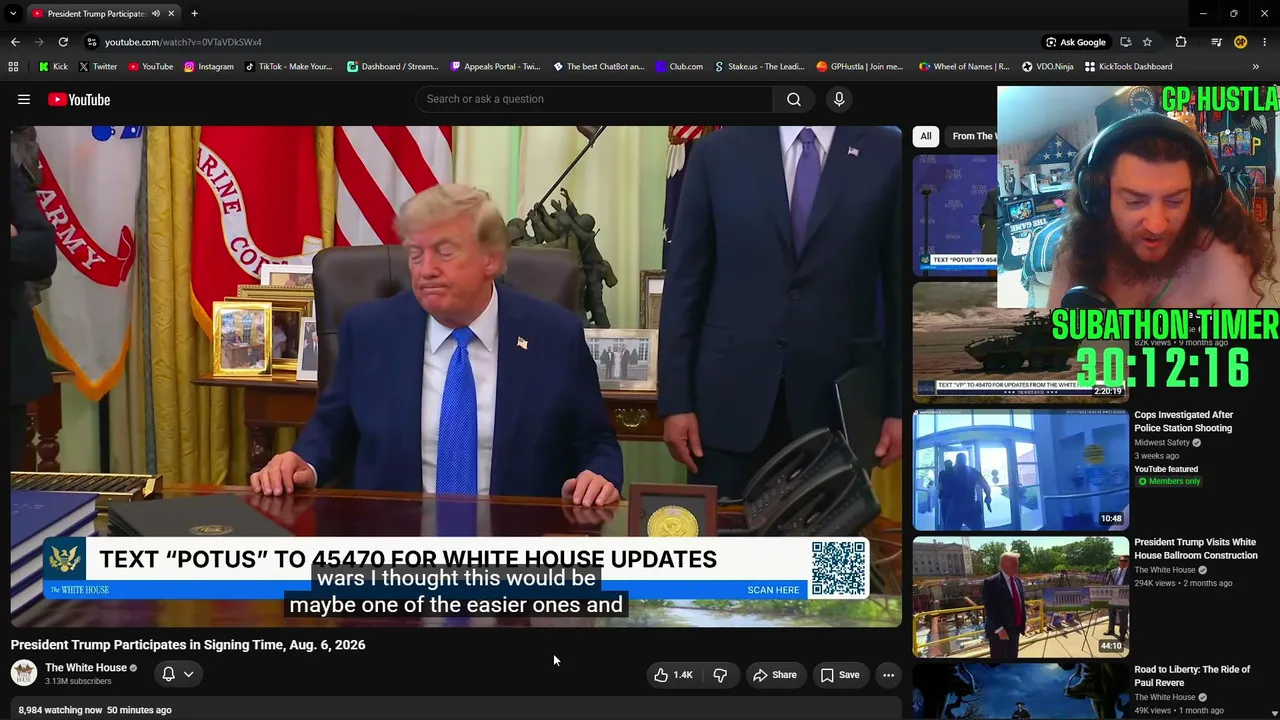Open the KickTools Dashboard bookmark

(1128, 67)
